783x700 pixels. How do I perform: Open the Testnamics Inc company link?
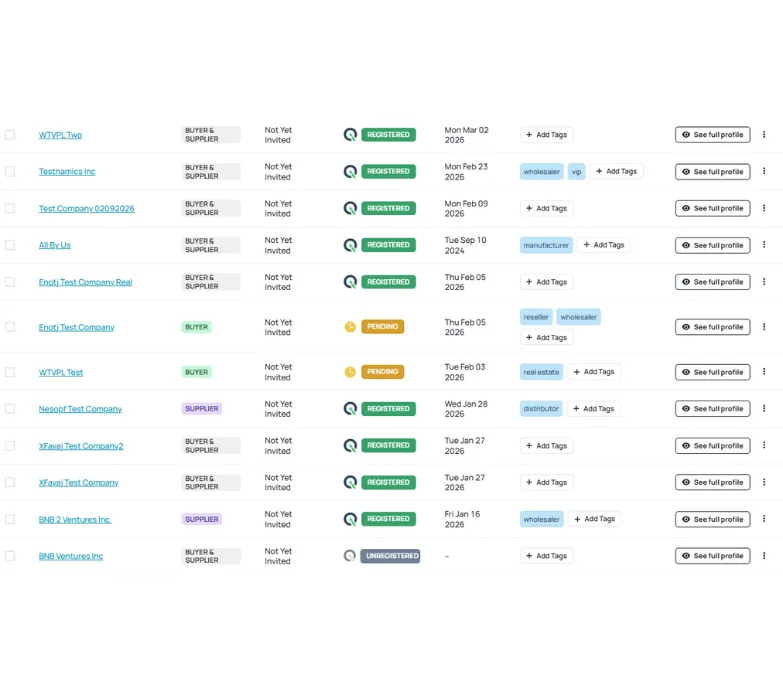point(67,171)
